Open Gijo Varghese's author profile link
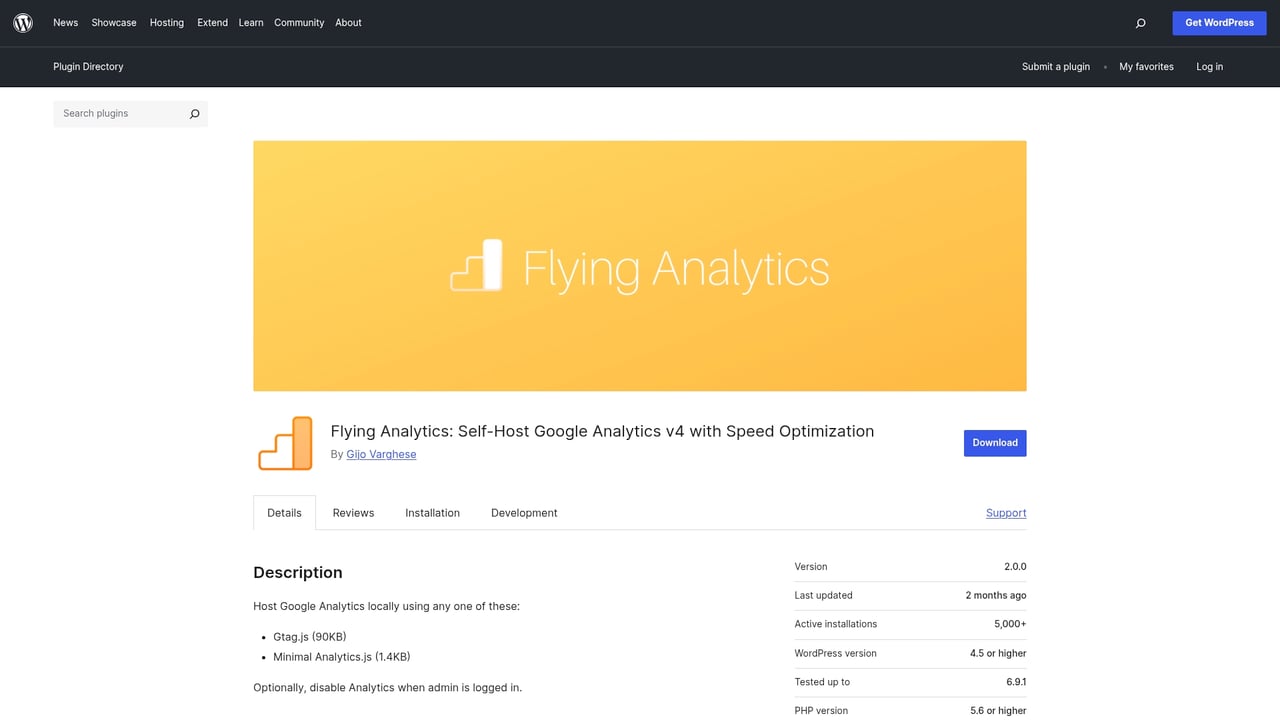This screenshot has height=720, width=1280. [381, 453]
